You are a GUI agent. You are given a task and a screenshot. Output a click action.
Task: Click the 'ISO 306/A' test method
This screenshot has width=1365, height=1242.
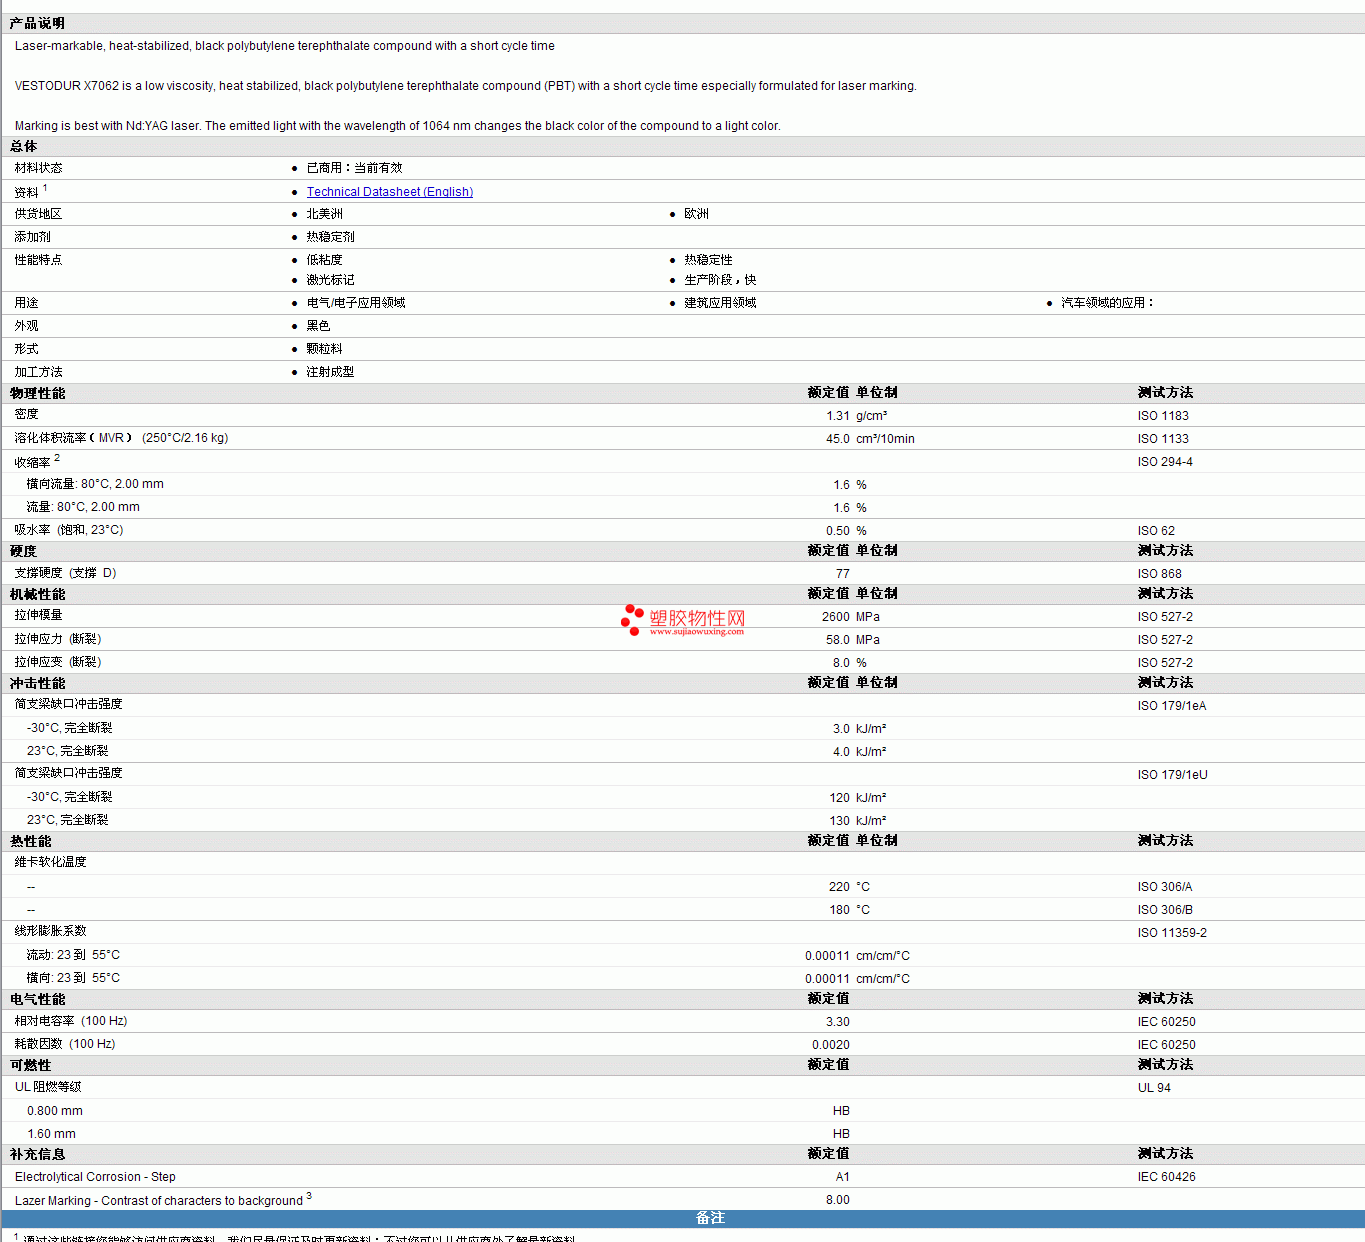(x=1165, y=887)
